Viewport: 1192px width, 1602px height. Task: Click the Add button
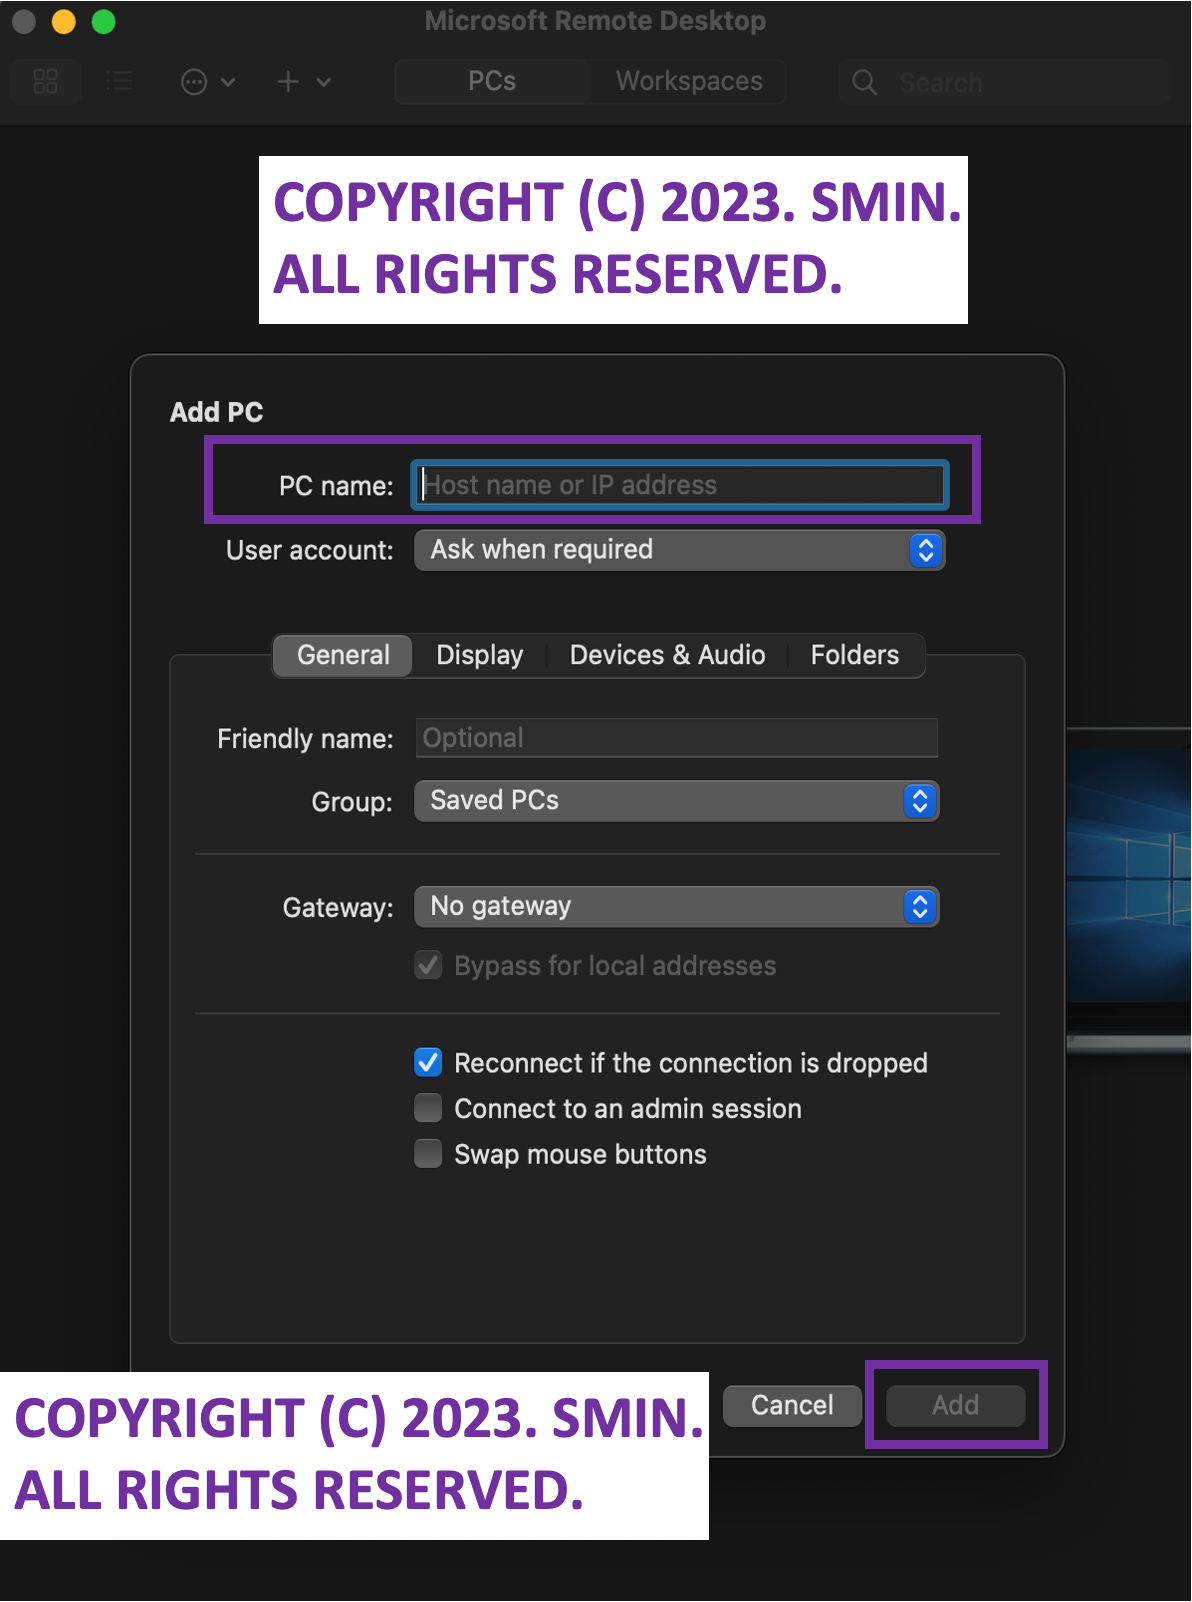pos(956,1406)
